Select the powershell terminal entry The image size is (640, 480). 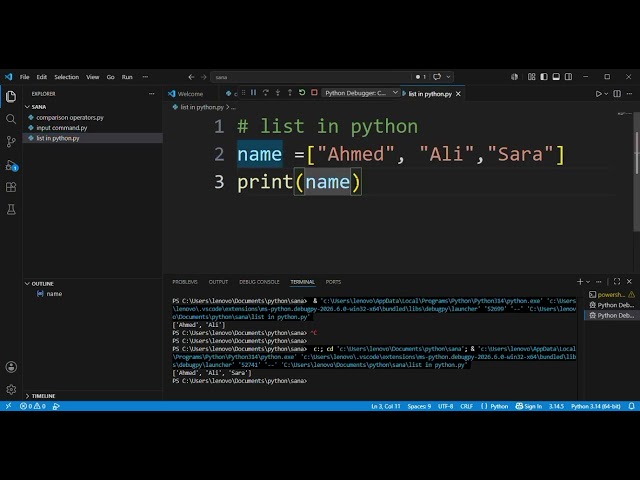[x=611, y=294]
